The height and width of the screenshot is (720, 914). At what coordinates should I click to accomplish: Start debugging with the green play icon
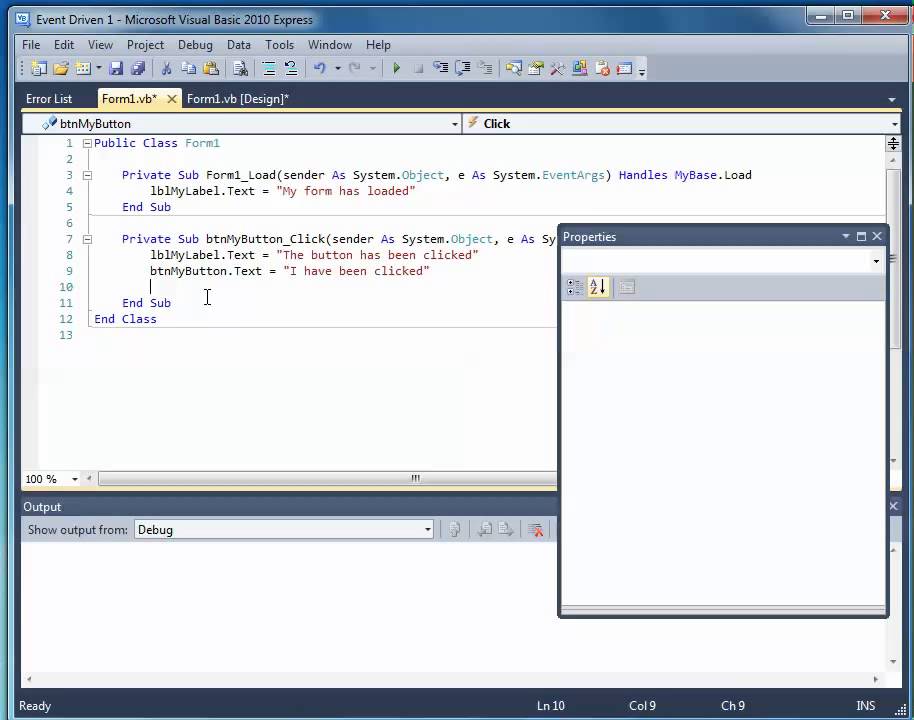click(x=396, y=69)
